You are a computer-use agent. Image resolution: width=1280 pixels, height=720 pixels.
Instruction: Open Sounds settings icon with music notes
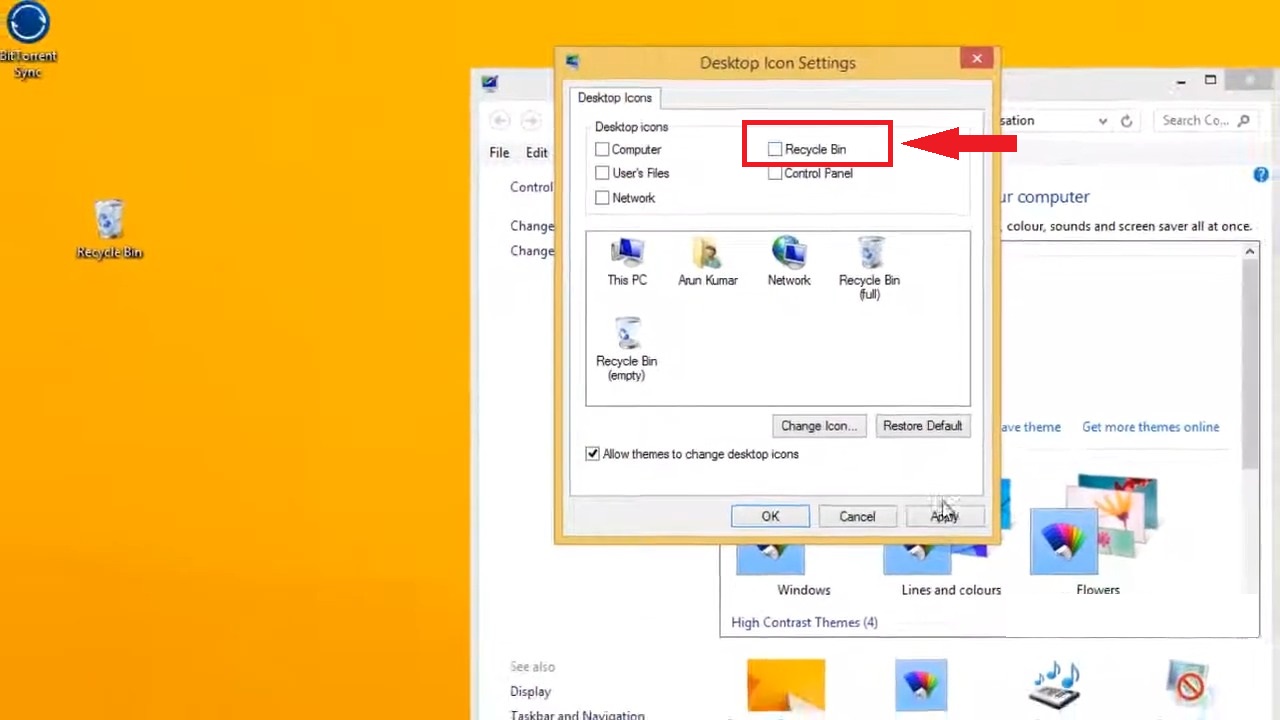point(1055,686)
